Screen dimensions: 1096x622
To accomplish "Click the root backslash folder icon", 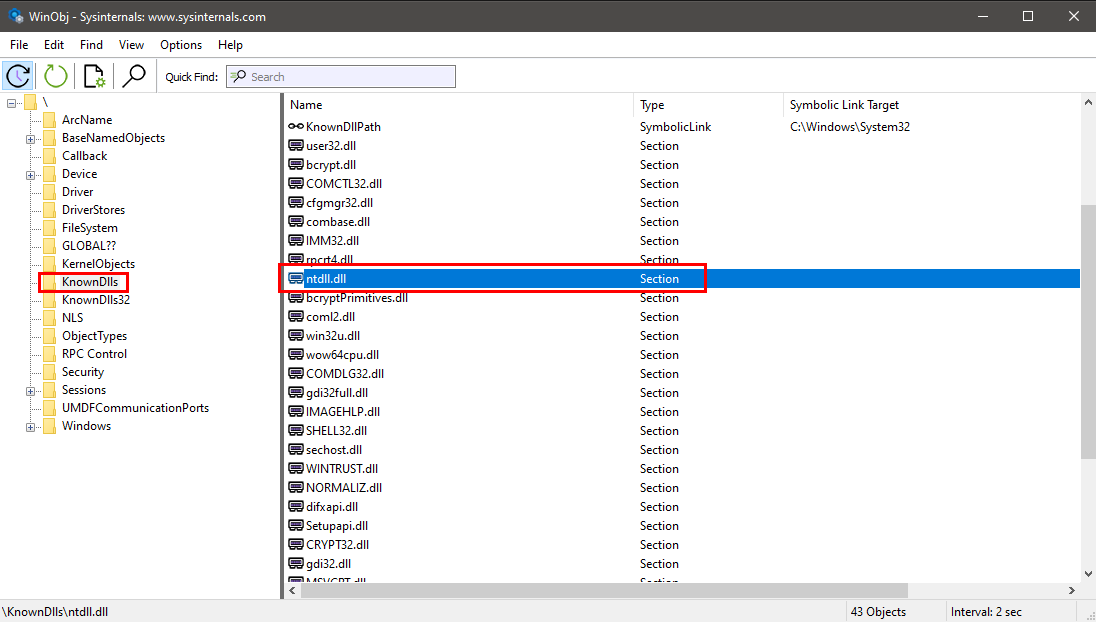I will (30, 102).
